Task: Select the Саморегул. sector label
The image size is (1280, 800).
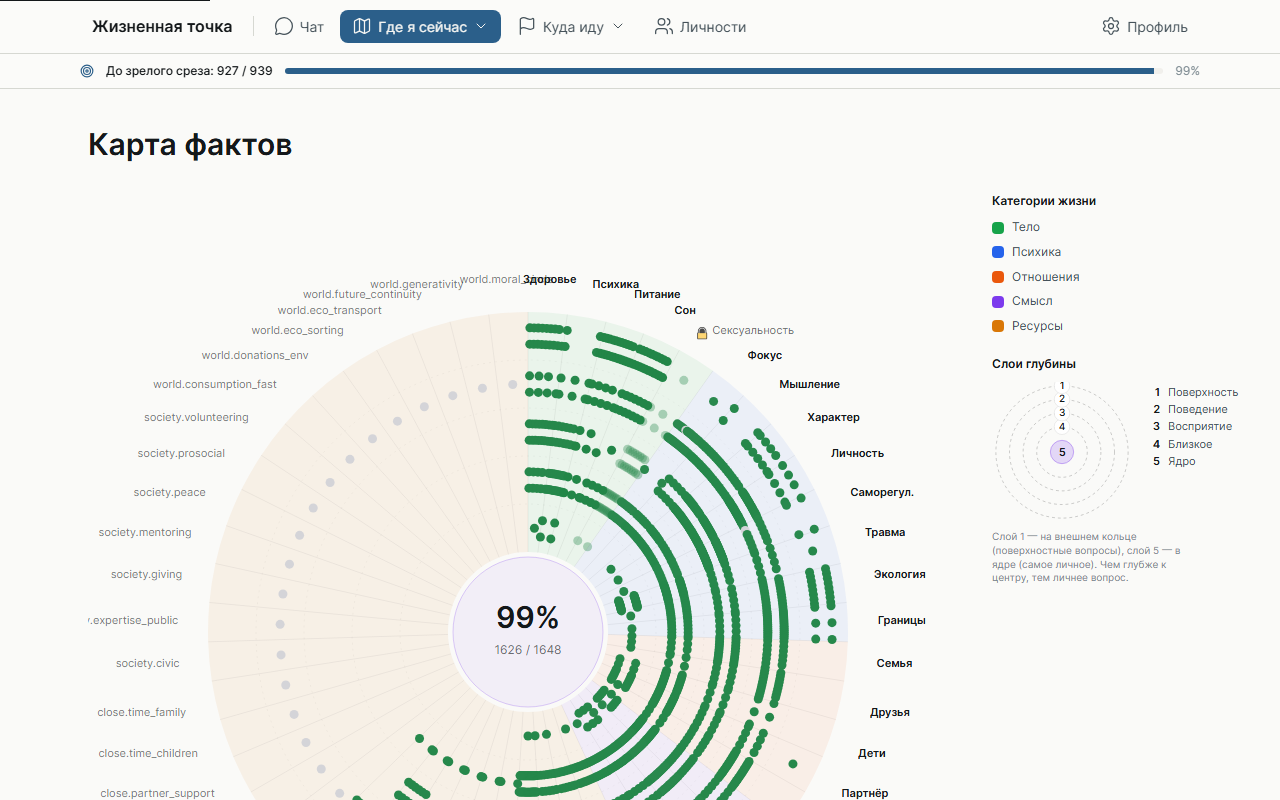Action: 882,492
